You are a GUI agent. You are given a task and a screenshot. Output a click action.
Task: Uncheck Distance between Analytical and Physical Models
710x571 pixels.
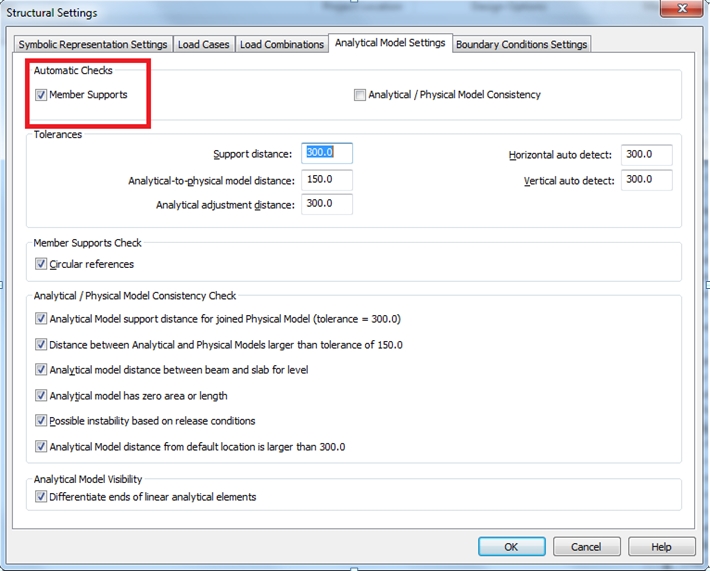(41, 345)
